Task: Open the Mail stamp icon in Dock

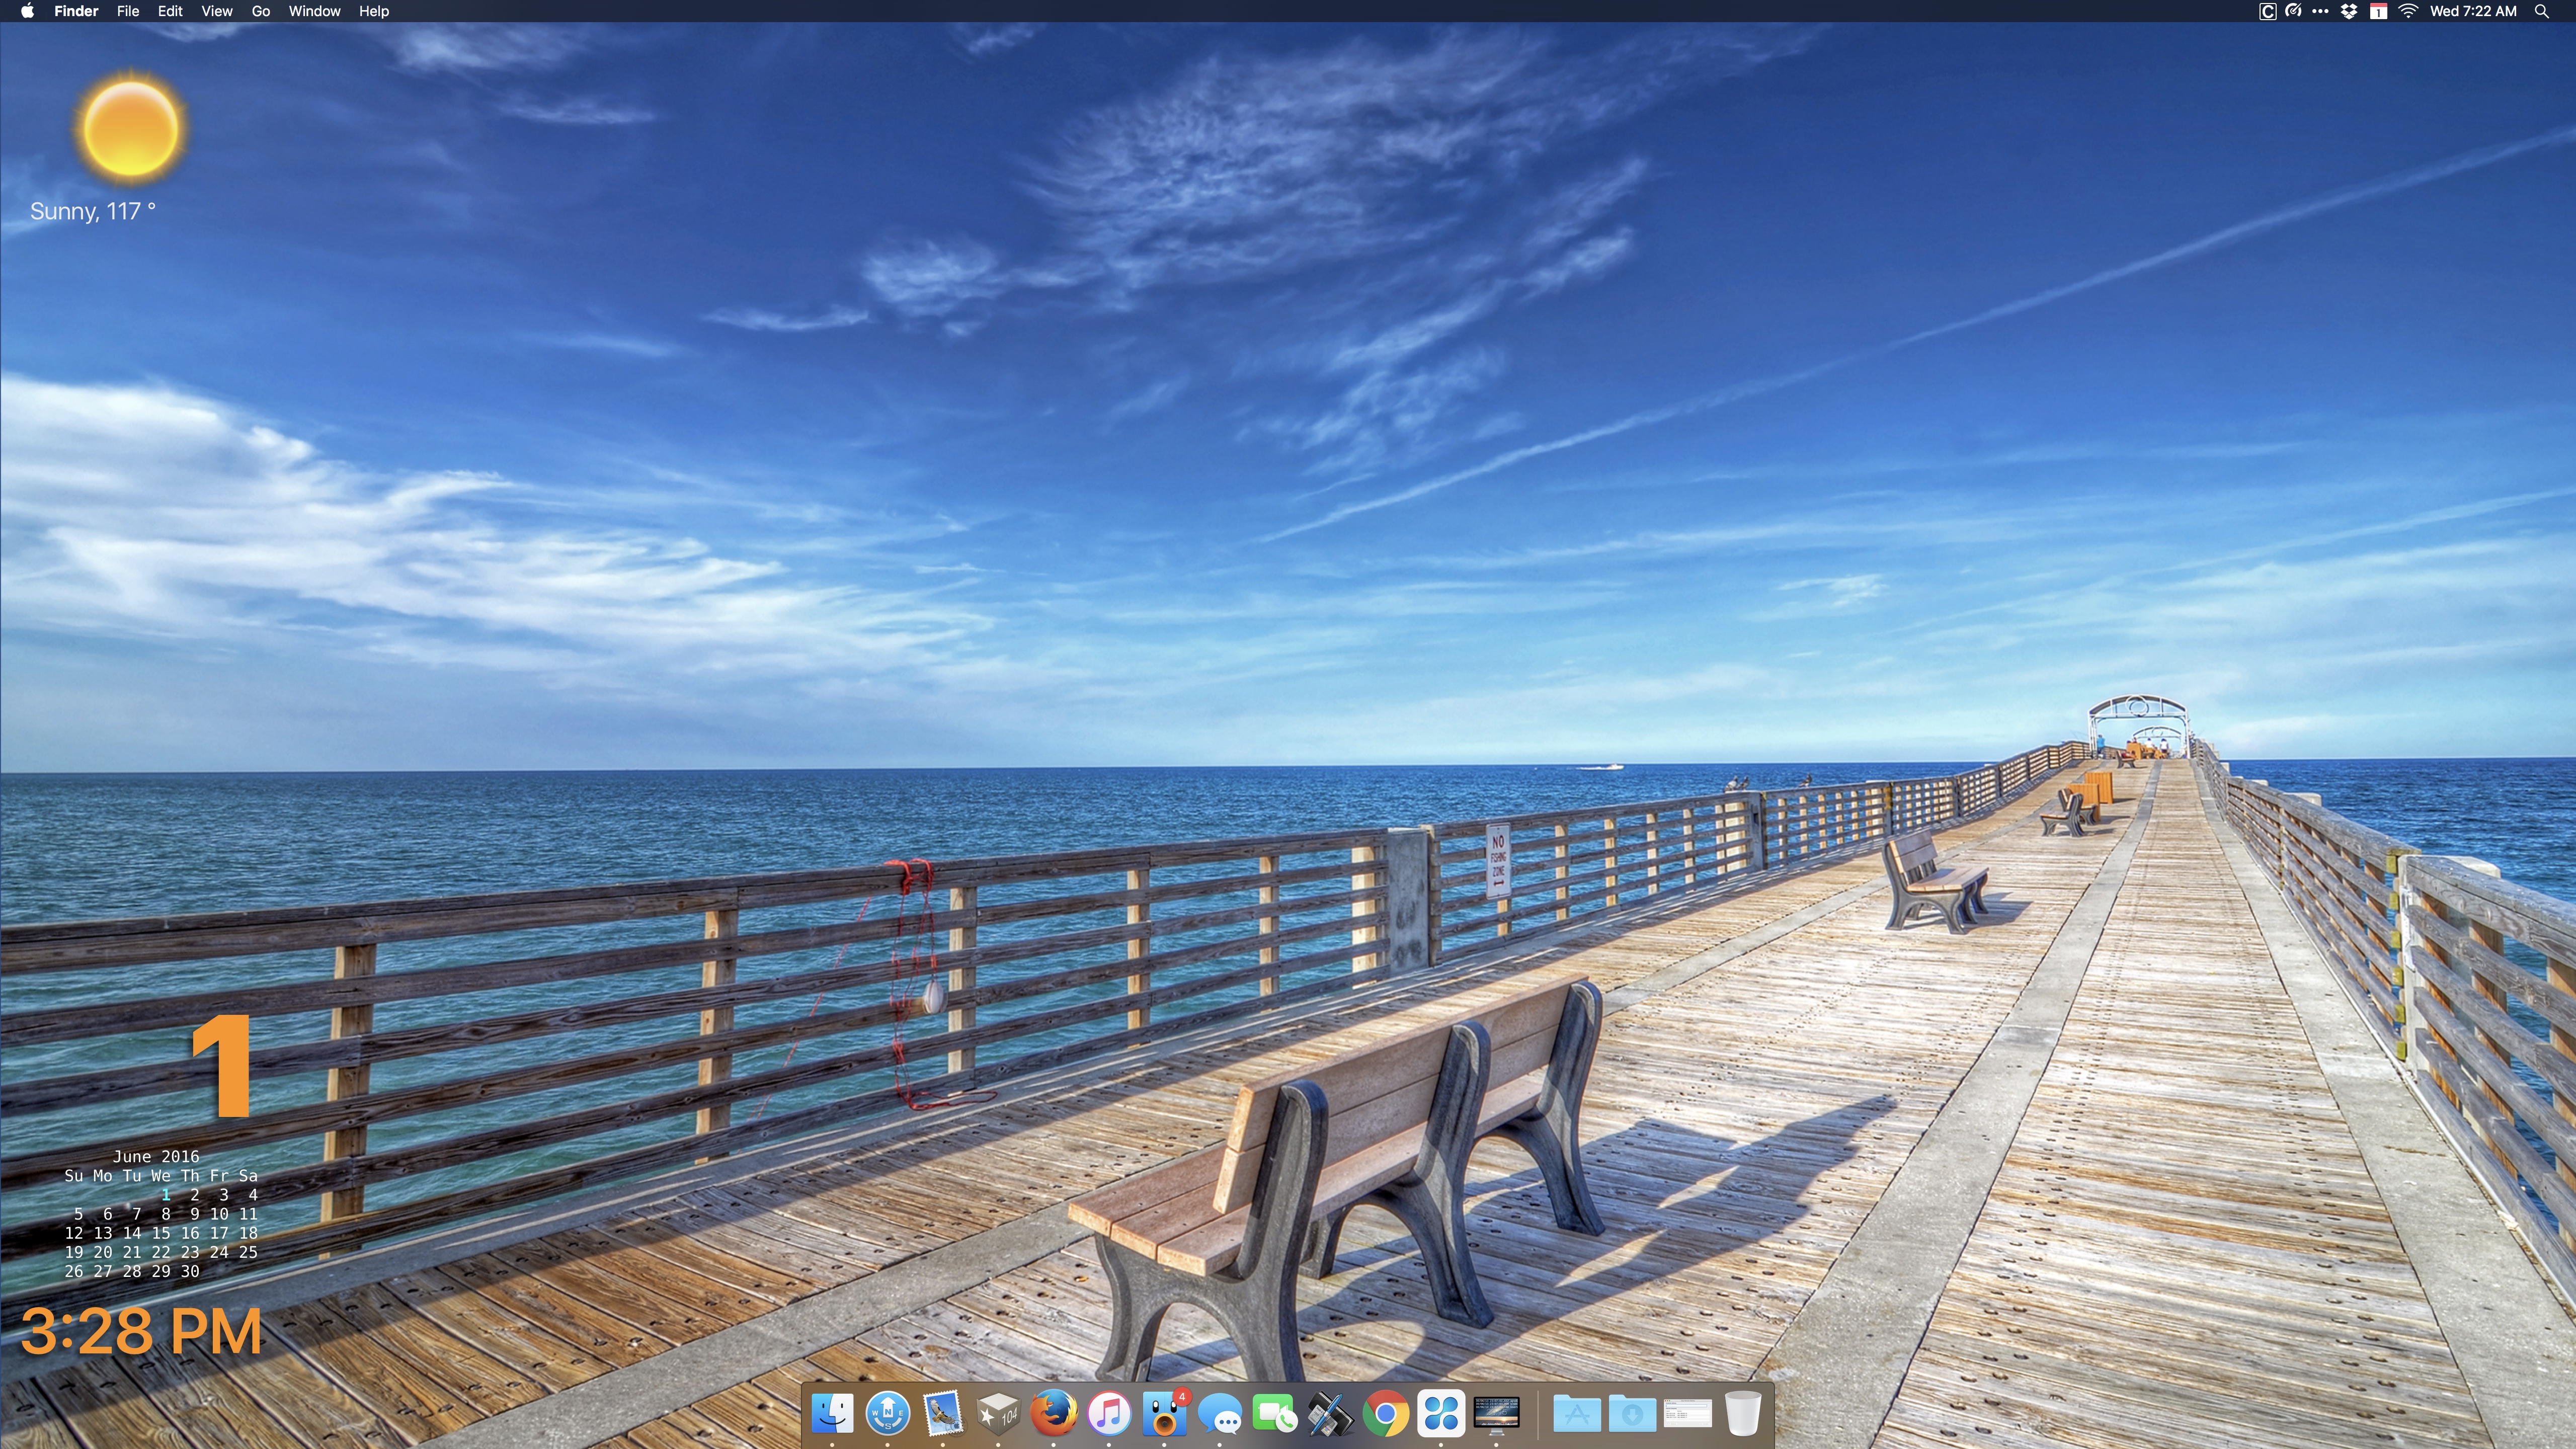Action: (x=942, y=1414)
